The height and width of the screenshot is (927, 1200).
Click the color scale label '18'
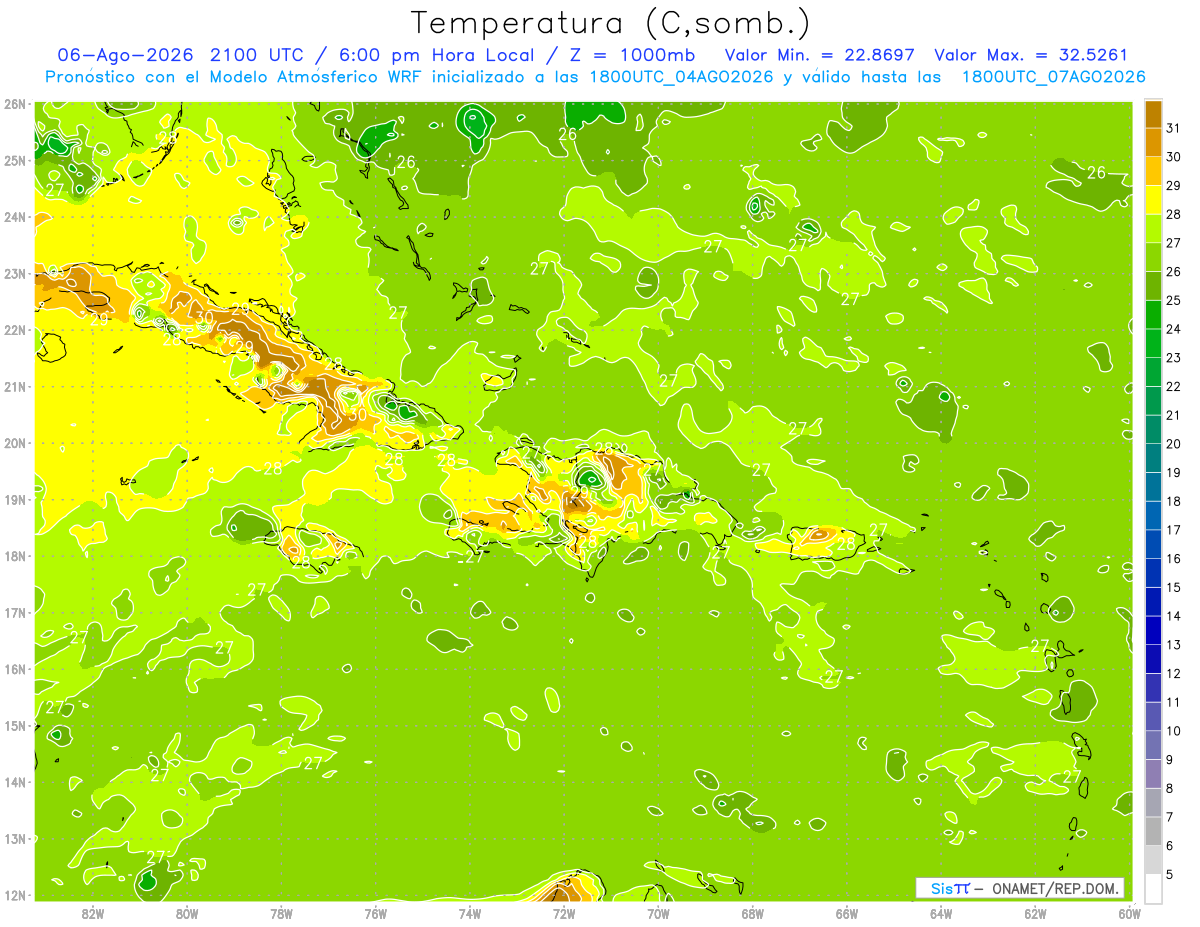coord(1174,501)
